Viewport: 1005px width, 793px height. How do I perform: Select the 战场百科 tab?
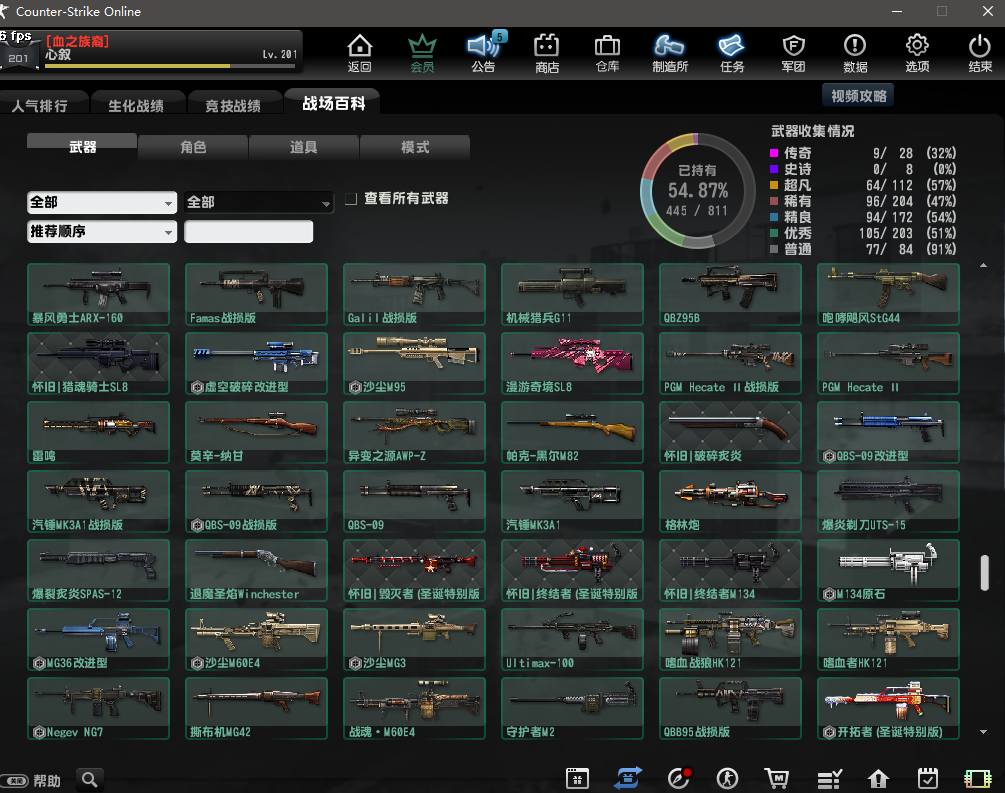coord(333,103)
